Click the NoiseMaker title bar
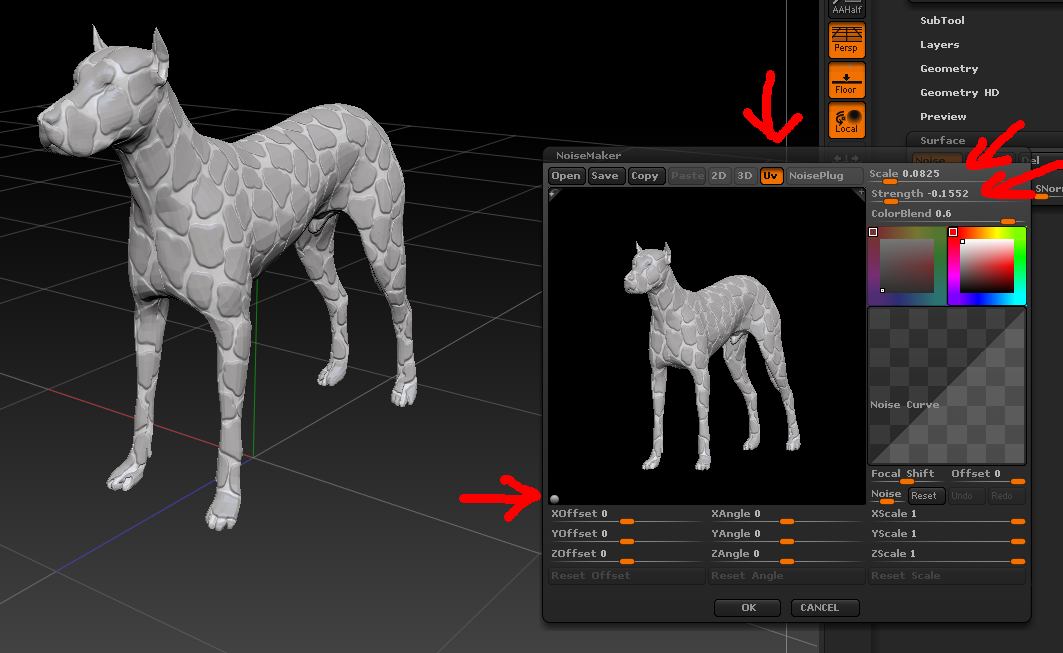This screenshot has height=653, width=1063. pos(786,155)
